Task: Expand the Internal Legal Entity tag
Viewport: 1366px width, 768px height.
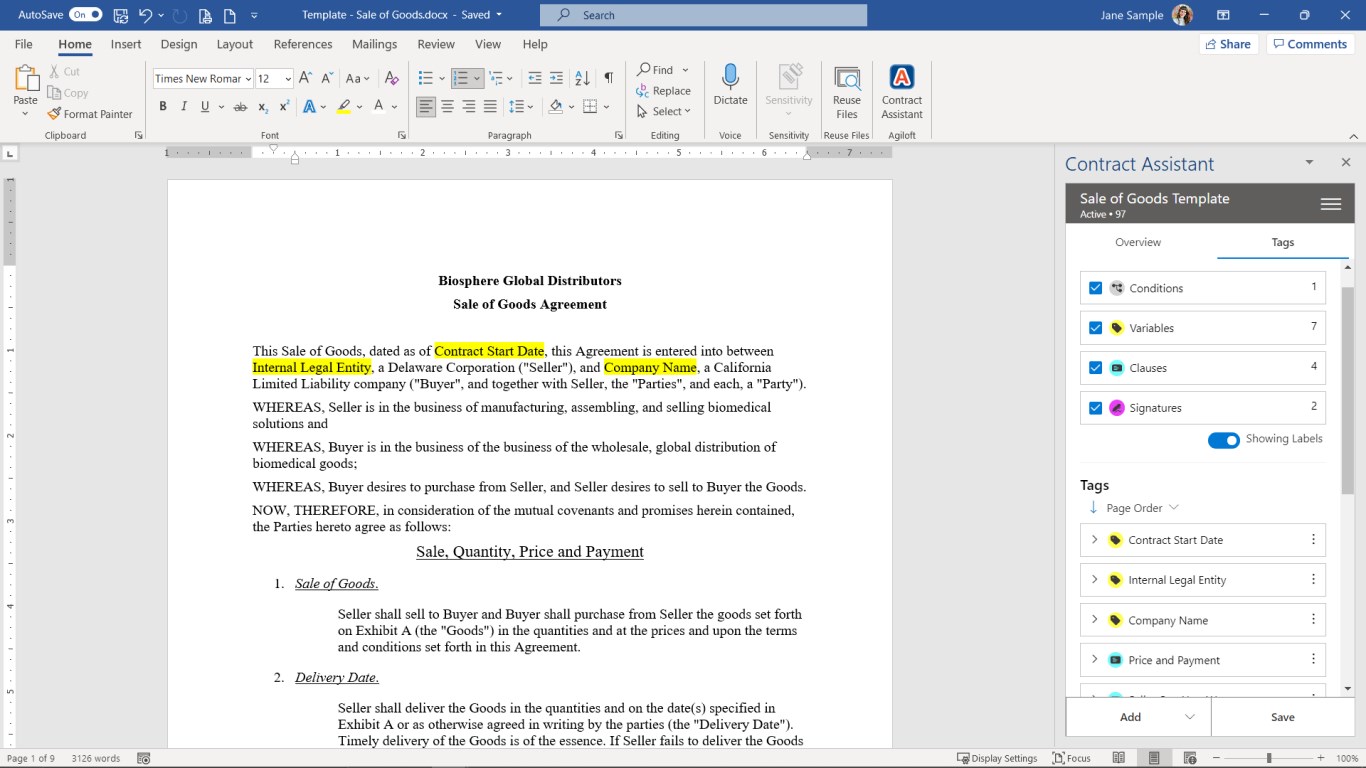Action: 1094,580
